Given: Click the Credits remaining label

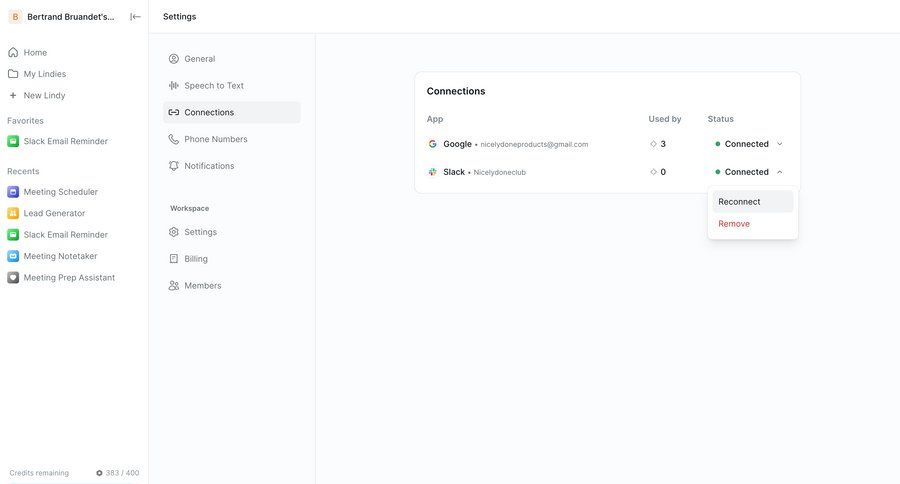Looking at the screenshot, I should 39,473.
